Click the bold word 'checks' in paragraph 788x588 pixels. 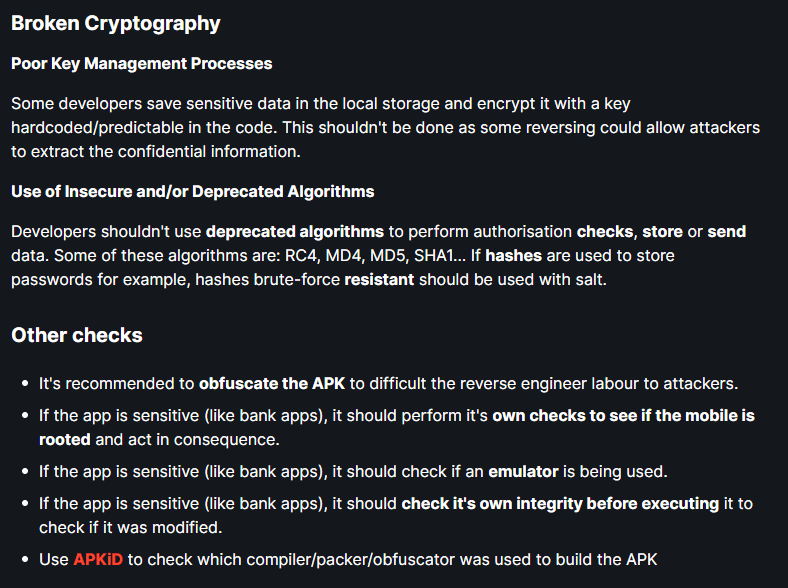pyautogui.click(x=605, y=232)
